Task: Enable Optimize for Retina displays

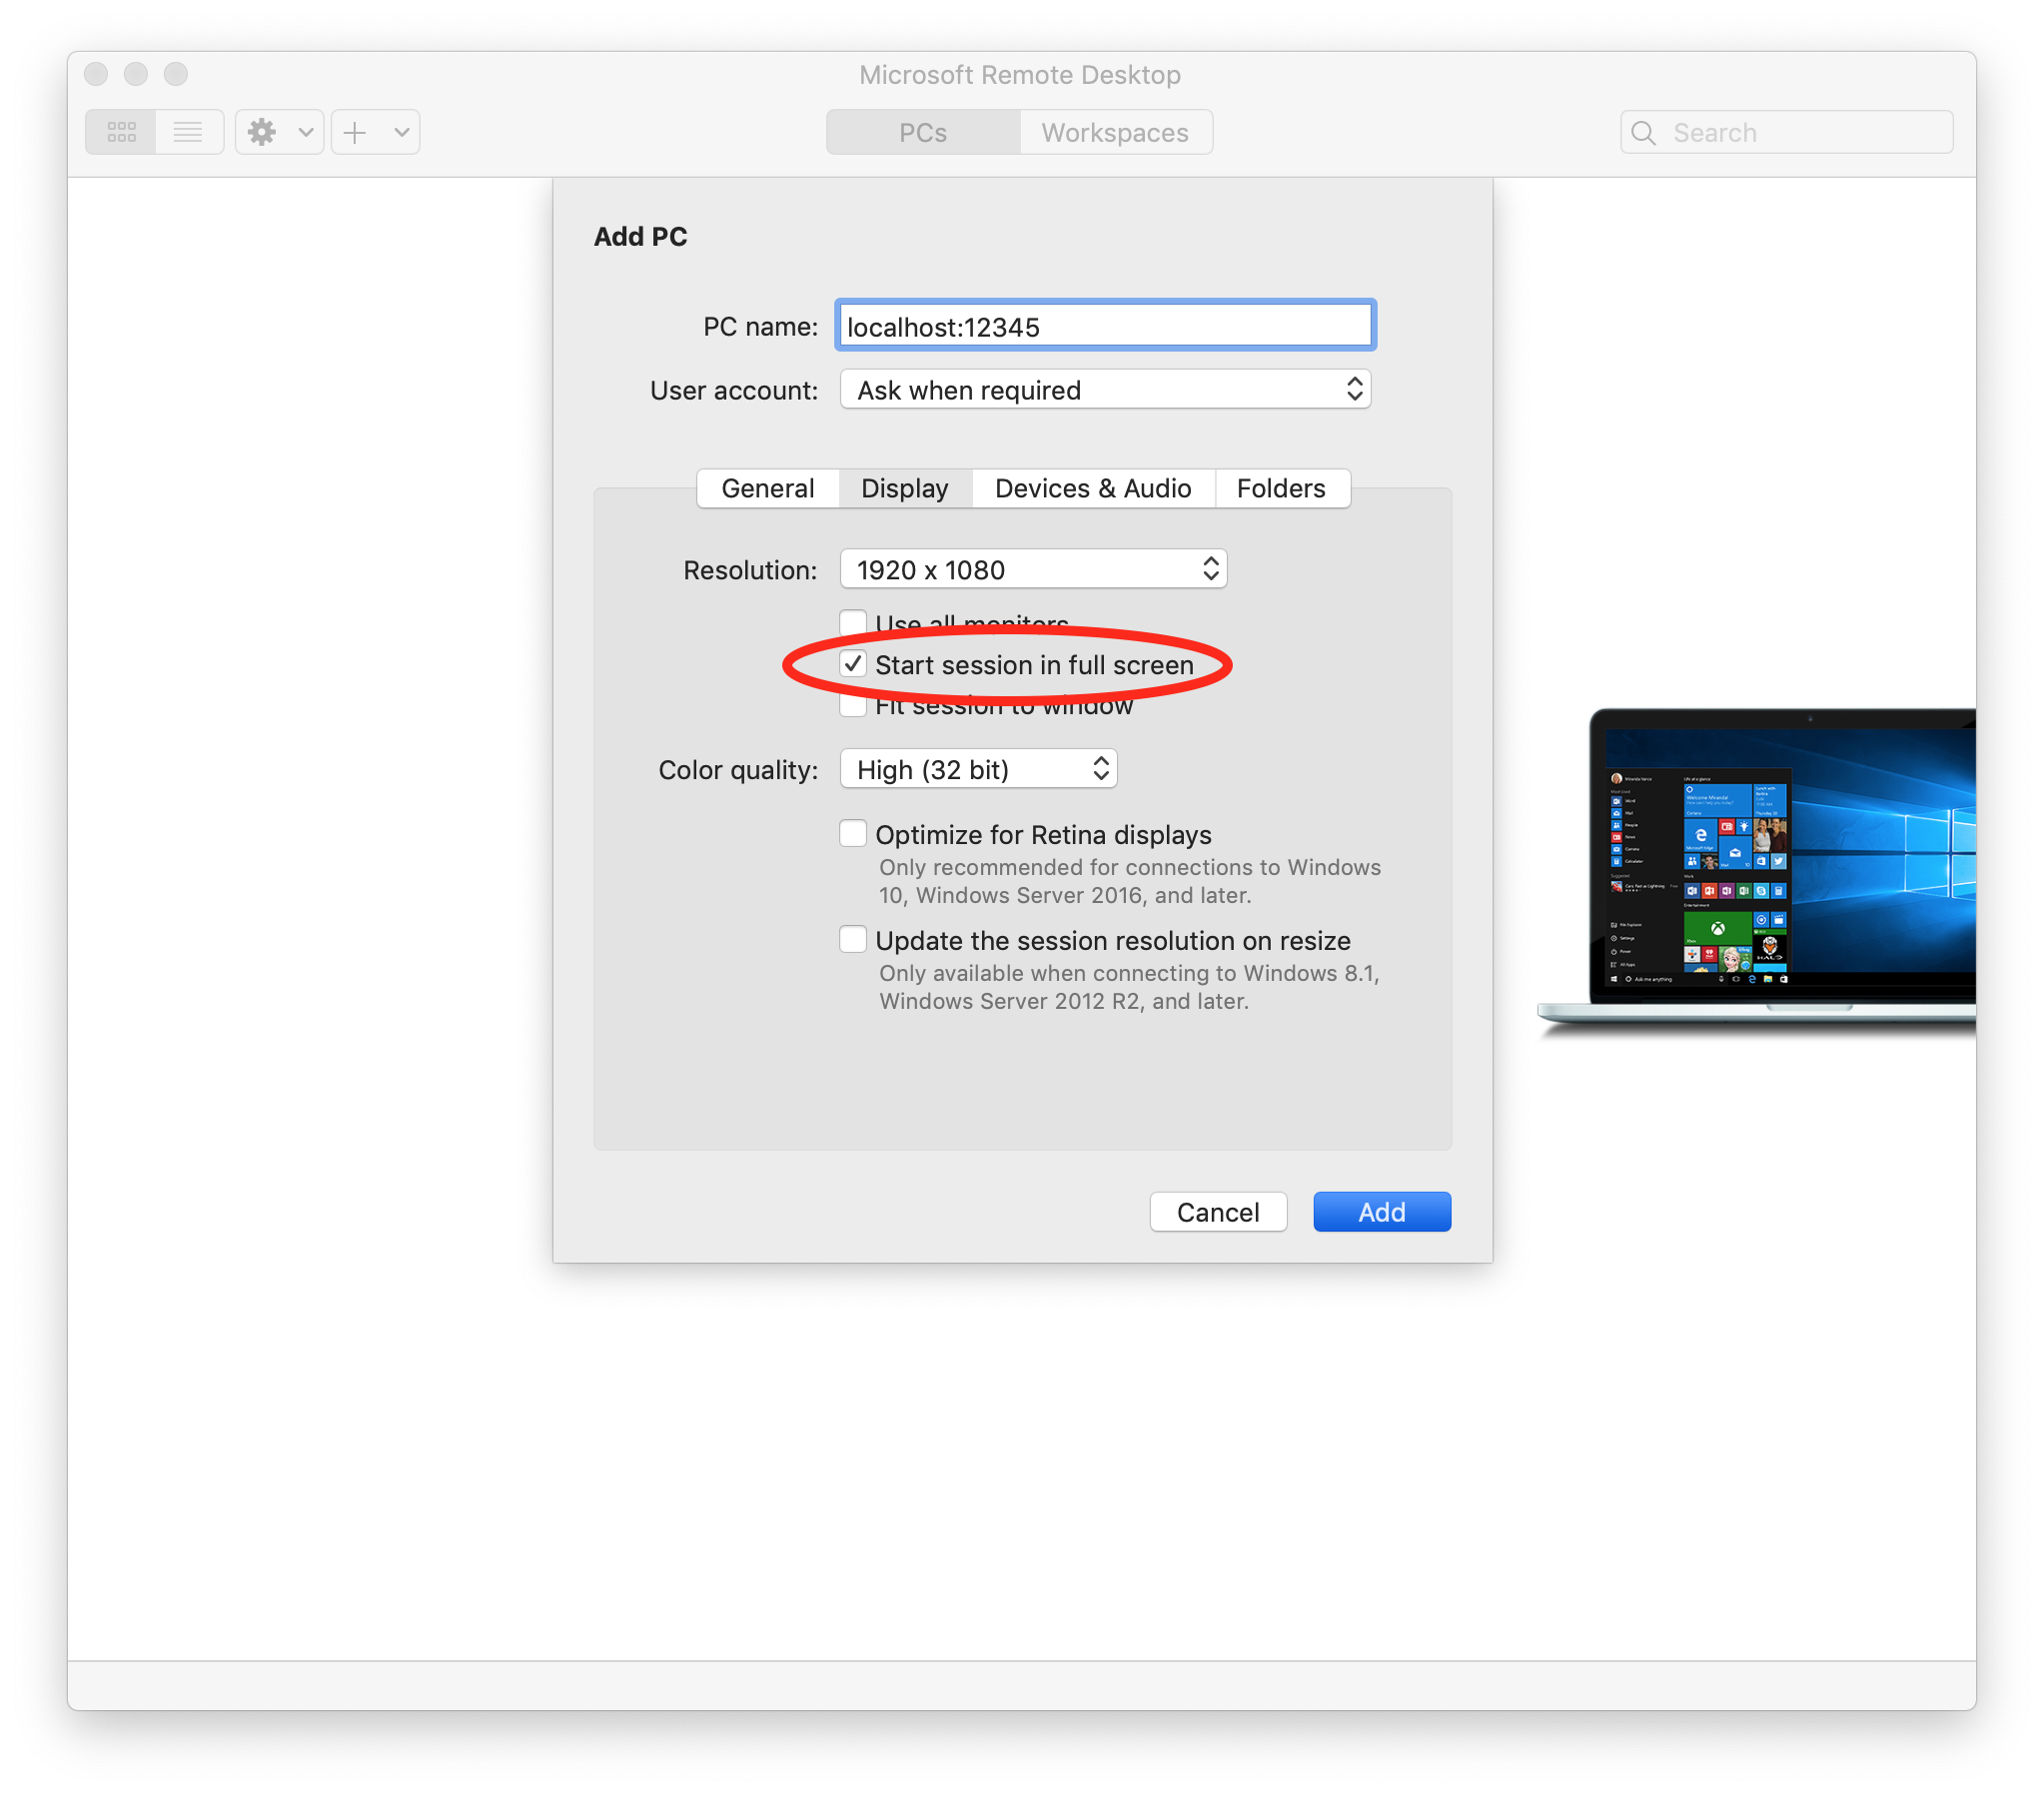Action: 853,834
